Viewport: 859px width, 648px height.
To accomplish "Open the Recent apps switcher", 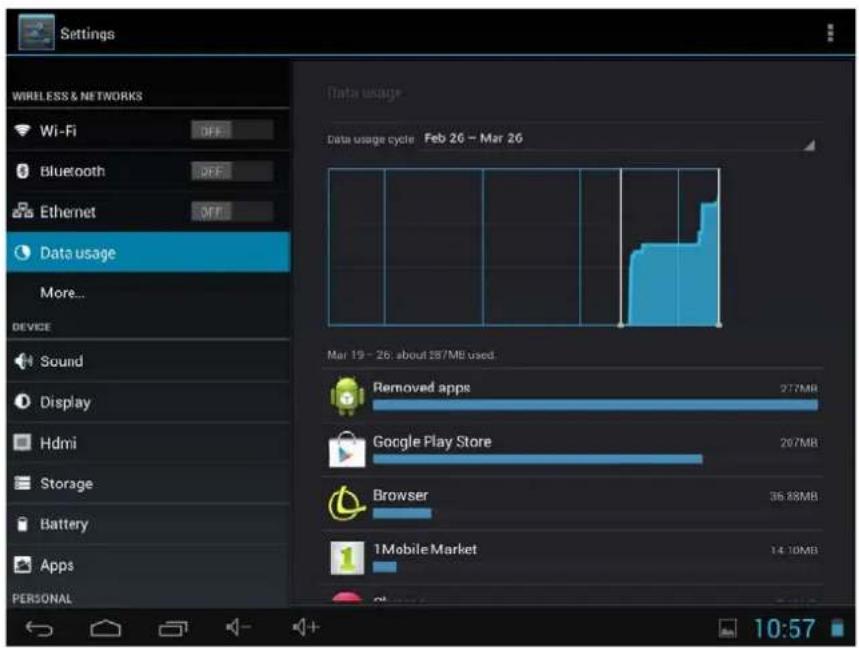I will tap(173, 628).
